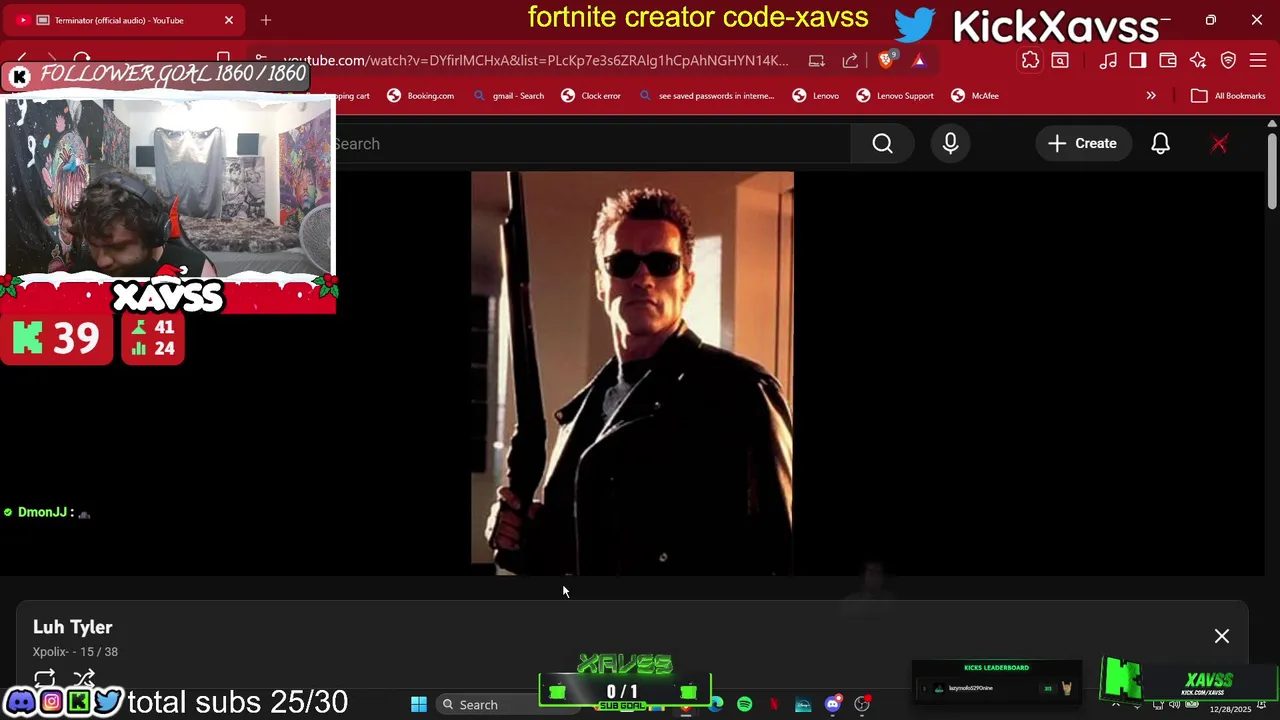Open gmail - Search bookmark
Screen dimensions: 1280x720
[x=509, y=96]
